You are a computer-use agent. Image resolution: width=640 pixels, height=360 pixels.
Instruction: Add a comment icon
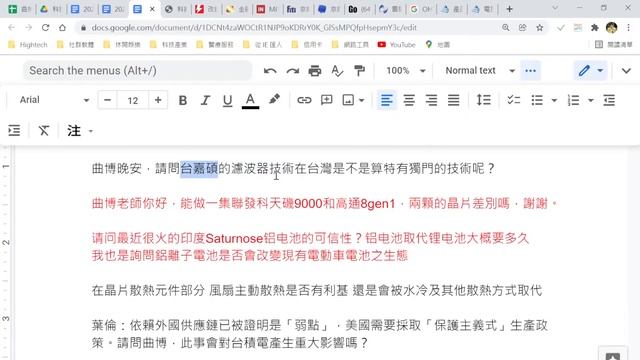327,100
